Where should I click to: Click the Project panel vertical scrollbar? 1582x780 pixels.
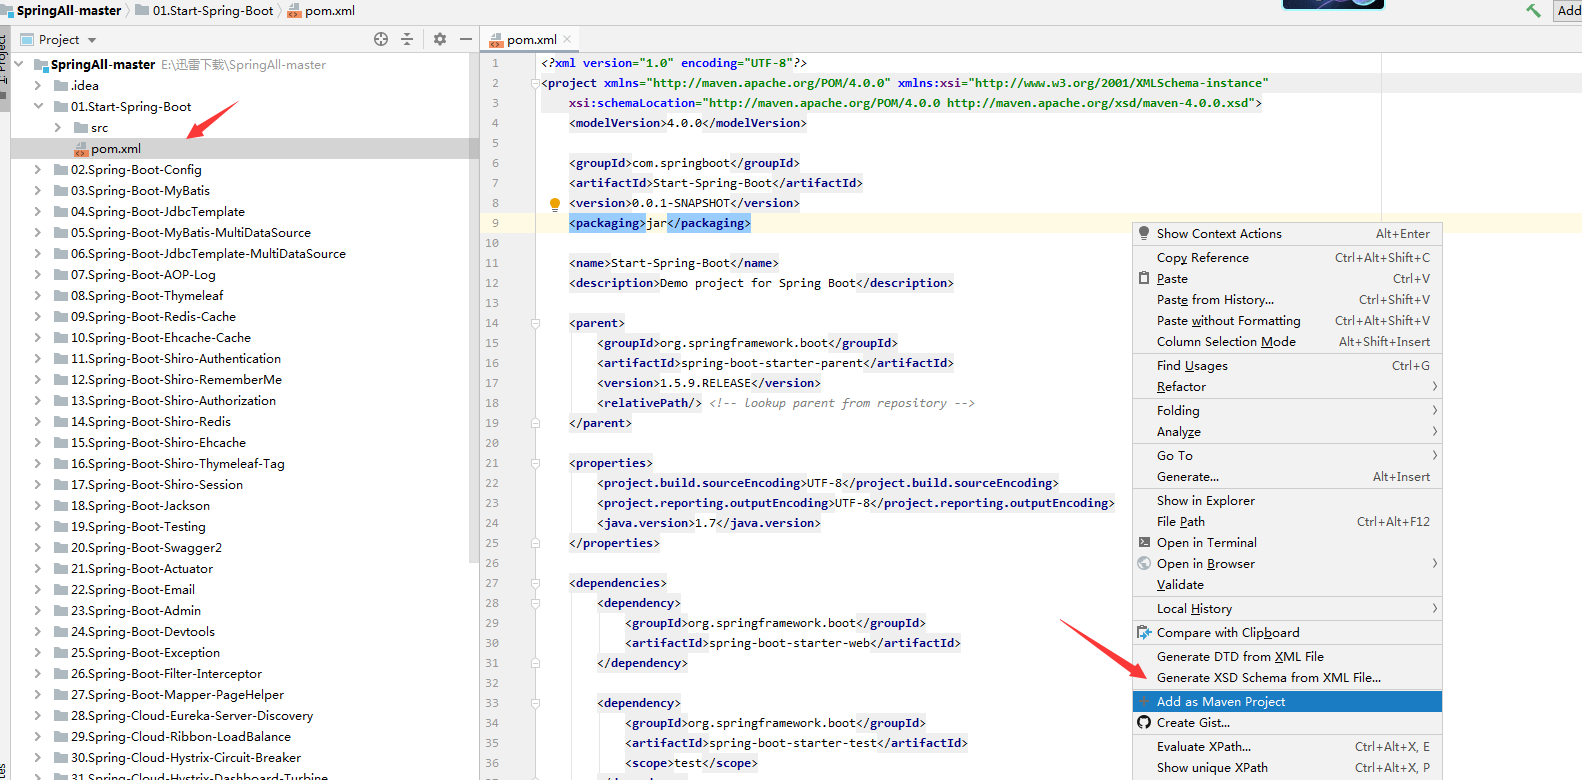(474, 307)
